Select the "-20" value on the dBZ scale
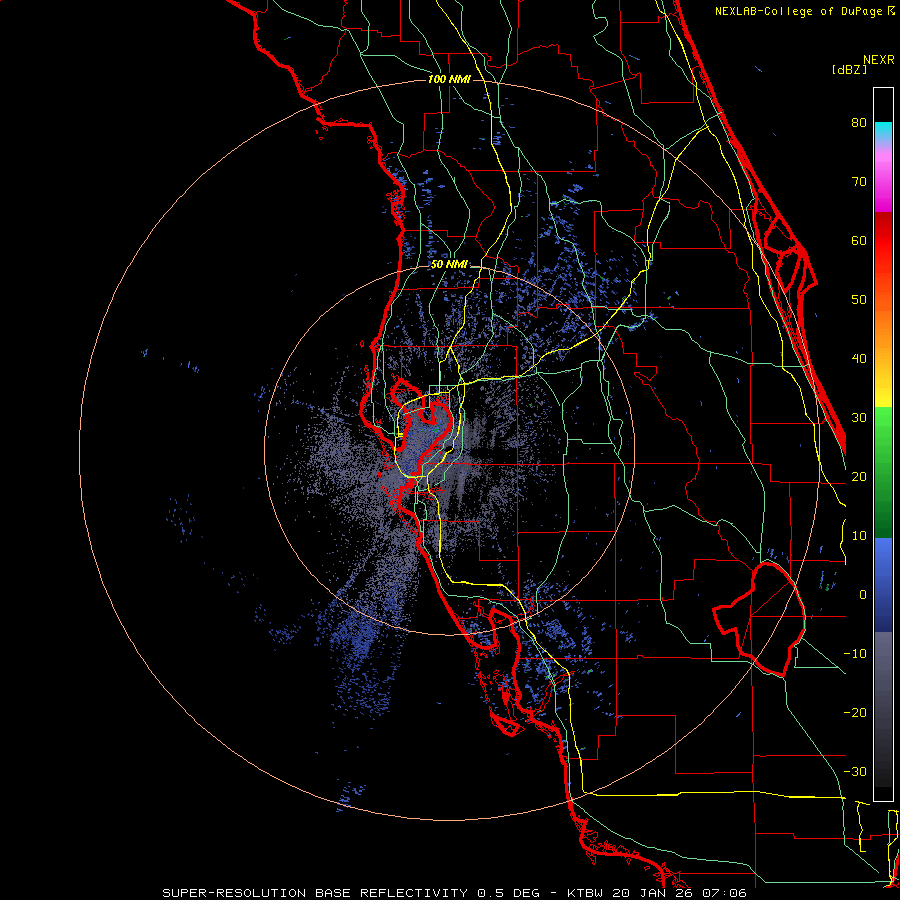This screenshot has height=900, width=900. click(x=855, y=712)
